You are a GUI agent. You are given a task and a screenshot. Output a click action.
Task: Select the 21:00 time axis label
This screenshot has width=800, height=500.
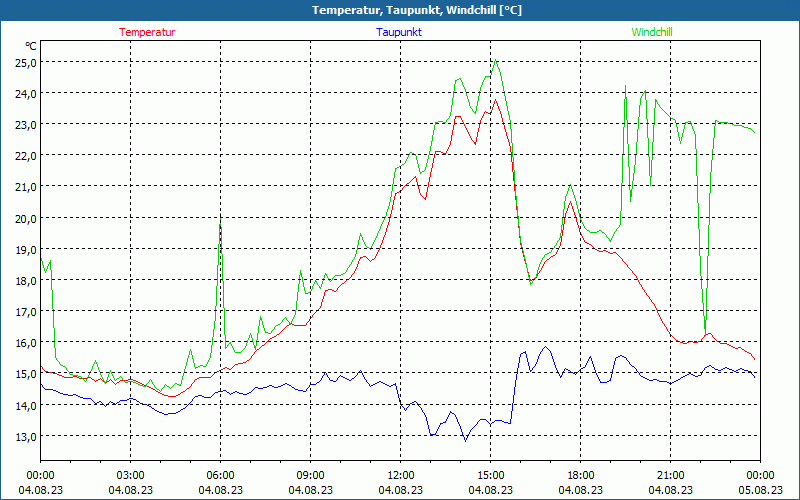point(670,475)
